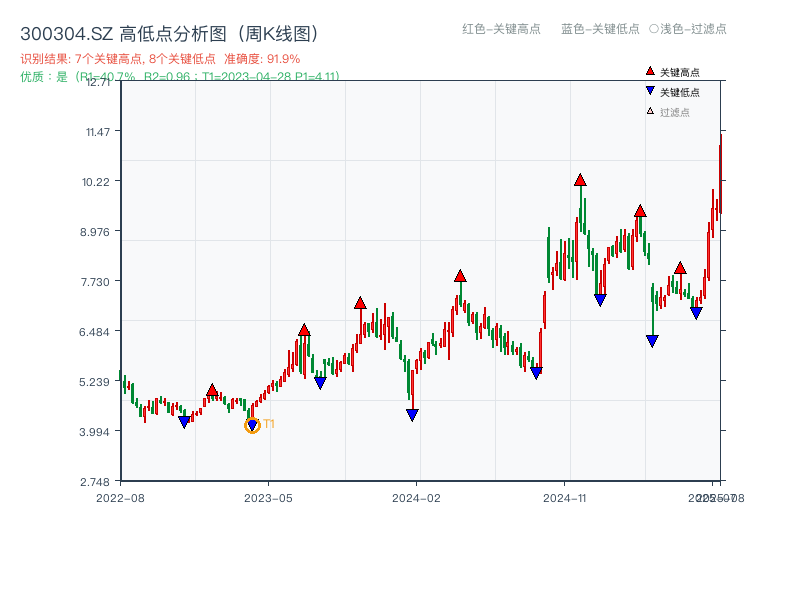Select the red high marker near 9.5 in early 2025
The width and height of the screenshot is (800, 600).
pyautogui.click(x=640, y=211)
